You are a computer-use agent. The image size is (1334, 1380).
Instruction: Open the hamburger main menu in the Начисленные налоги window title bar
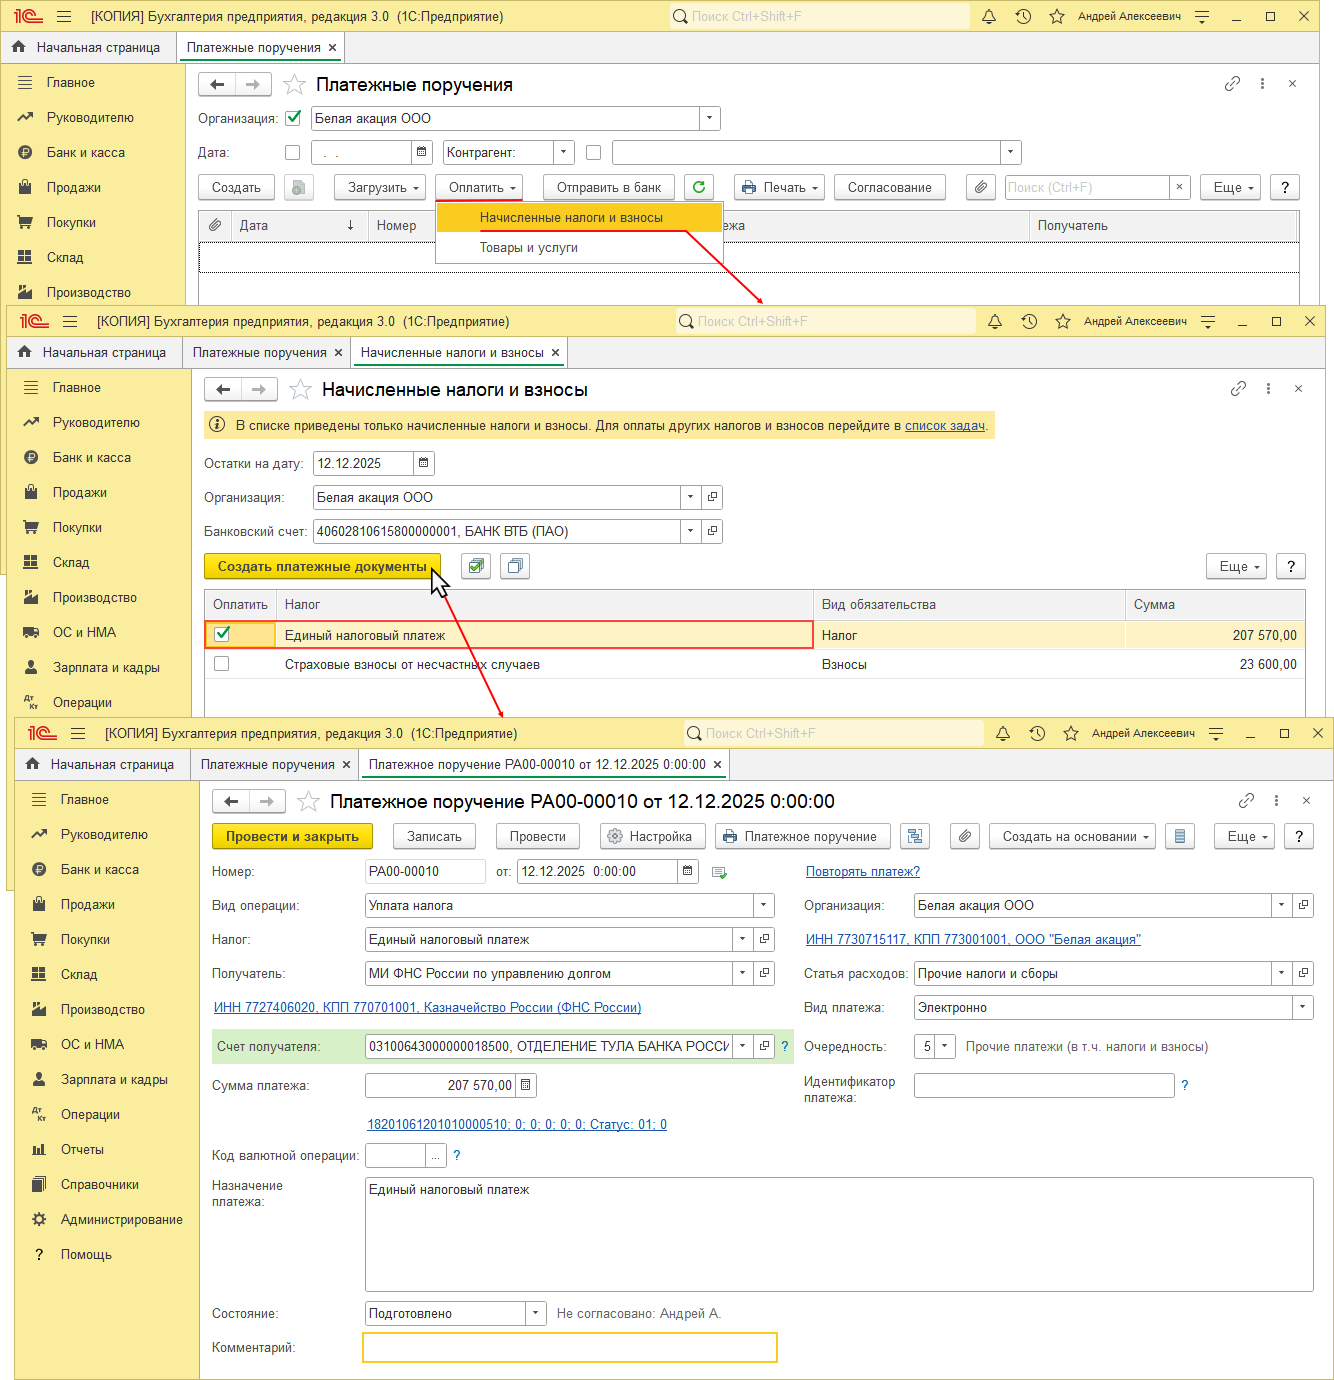click(x=70, y=321)
